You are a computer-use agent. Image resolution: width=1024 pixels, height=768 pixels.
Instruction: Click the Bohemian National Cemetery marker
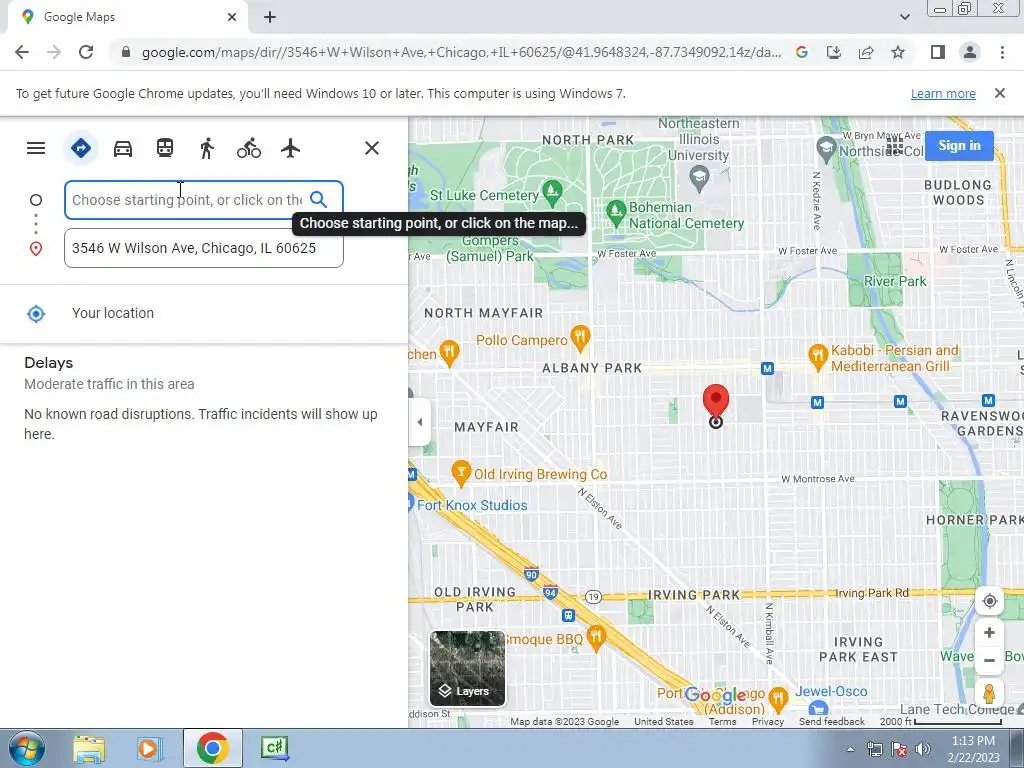point(616,212)
